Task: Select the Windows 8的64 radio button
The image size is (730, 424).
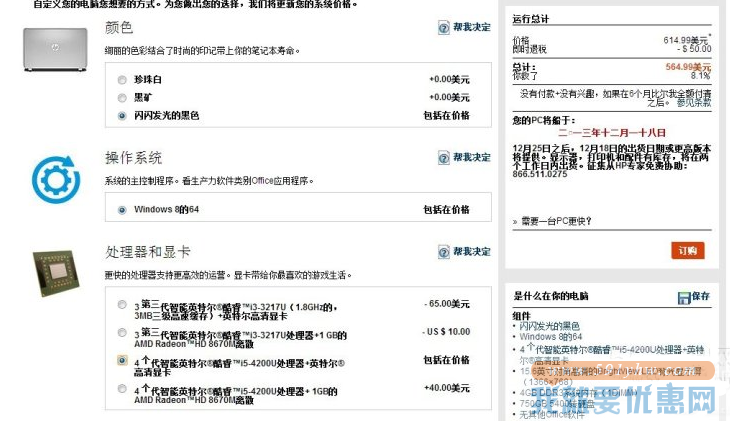Action: [122, 210]
